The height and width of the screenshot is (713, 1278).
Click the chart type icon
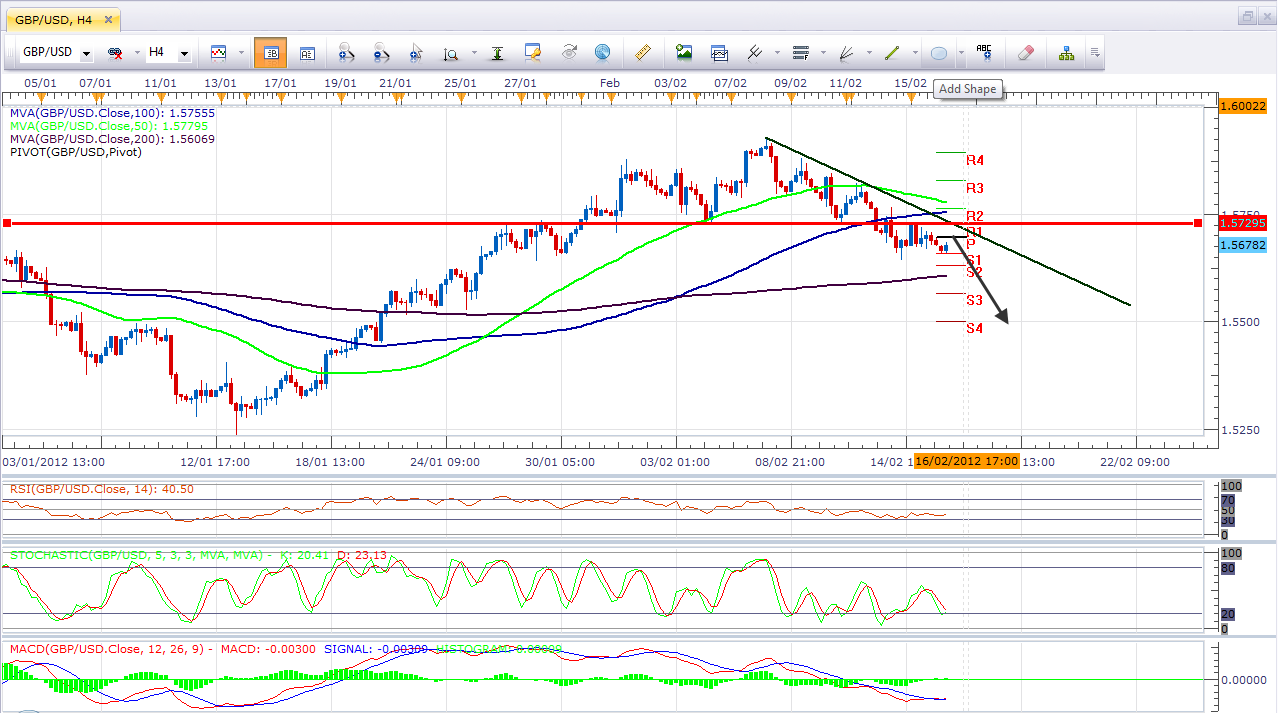coord(218,52)
